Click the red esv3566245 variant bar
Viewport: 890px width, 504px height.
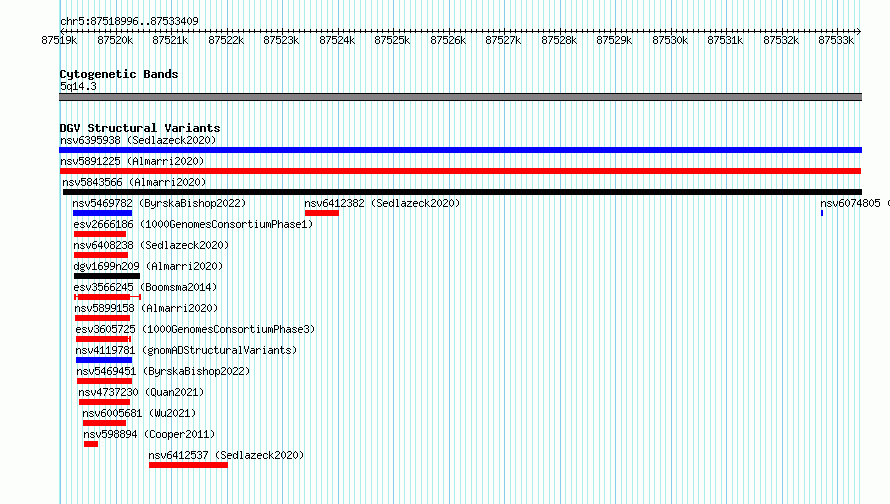(x=107, y=297)
